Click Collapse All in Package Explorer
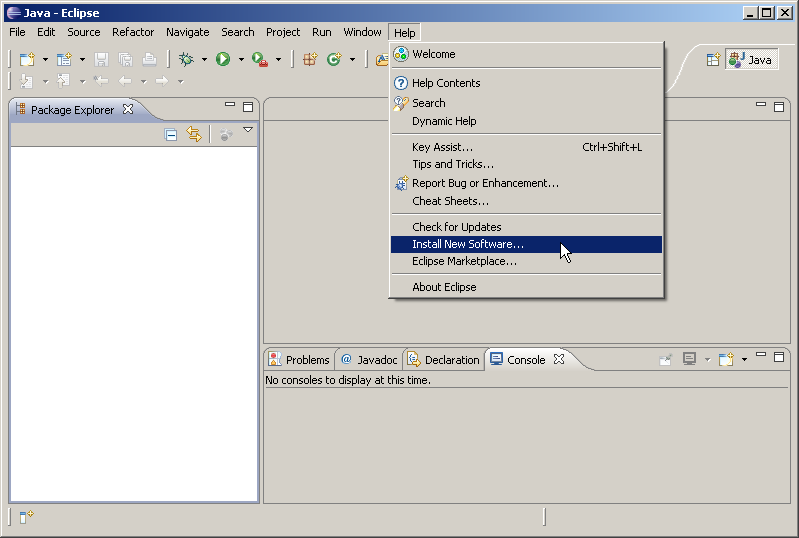 (x=171, y=134)
